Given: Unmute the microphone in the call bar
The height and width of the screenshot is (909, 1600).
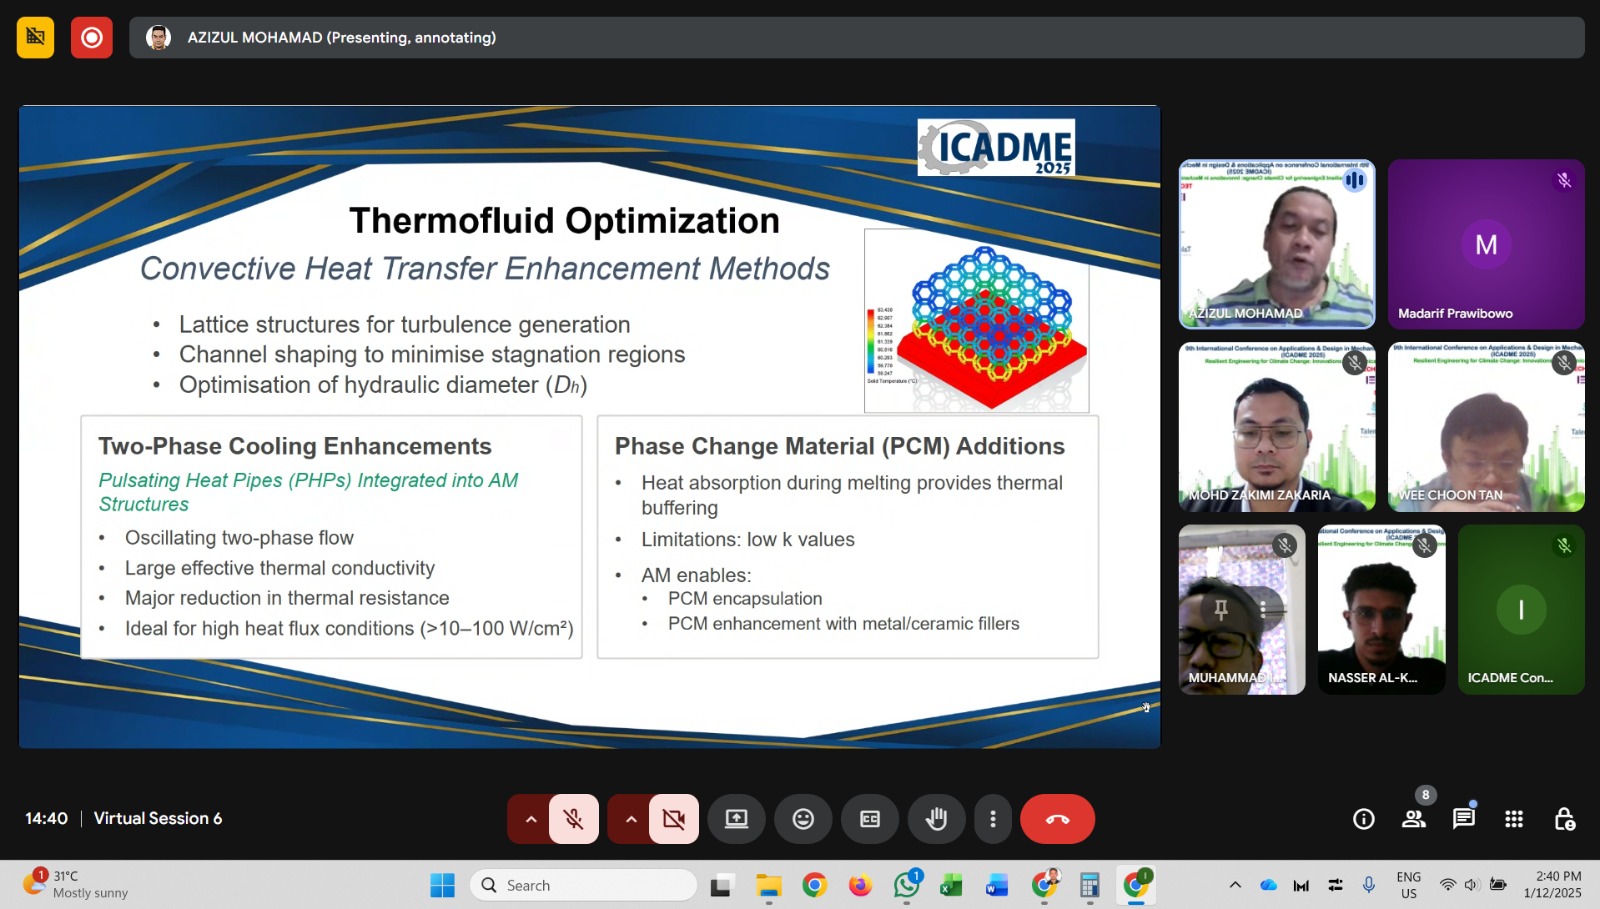Looking at the screenshot, I should tap(574, 819).
